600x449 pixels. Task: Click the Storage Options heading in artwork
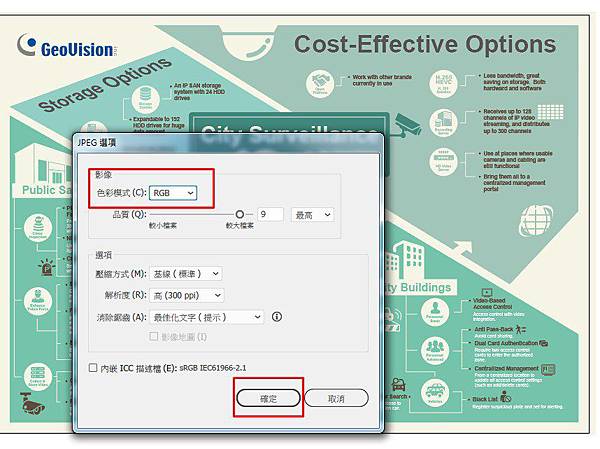pyautogui.click(x=105, y=85)
